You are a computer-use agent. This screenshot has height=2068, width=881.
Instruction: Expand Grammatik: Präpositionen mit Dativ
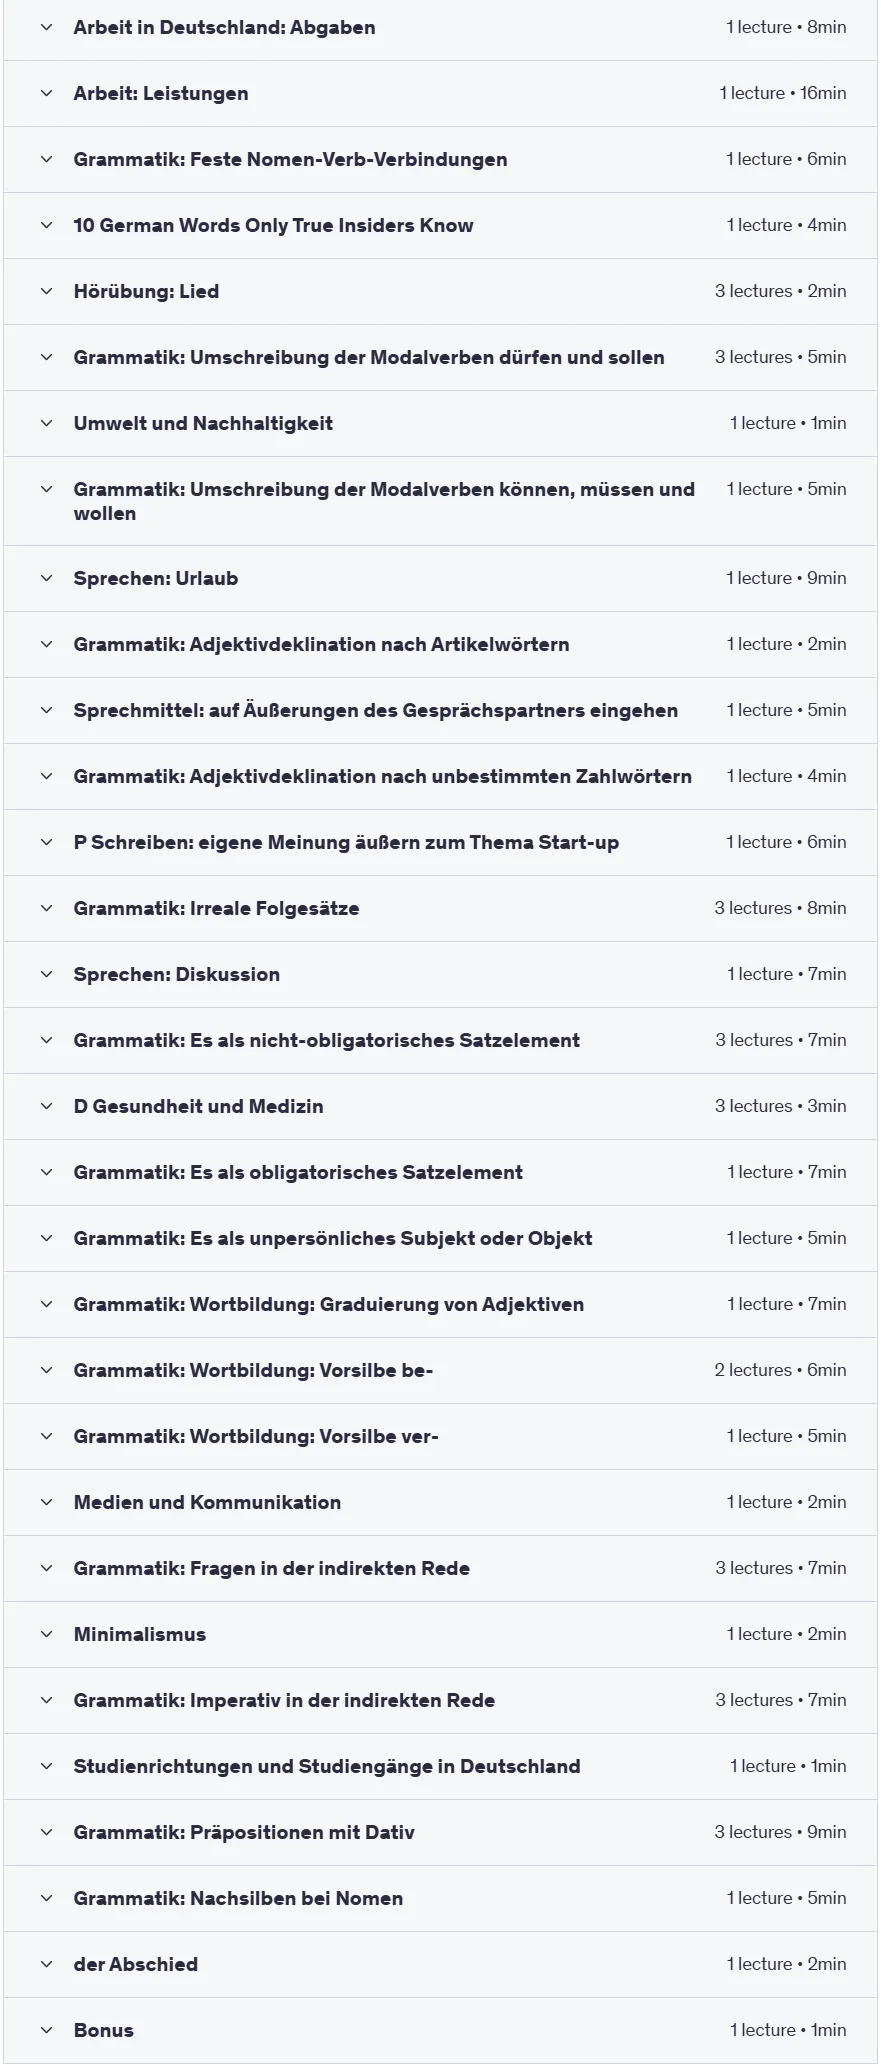tap(440, 1833)
